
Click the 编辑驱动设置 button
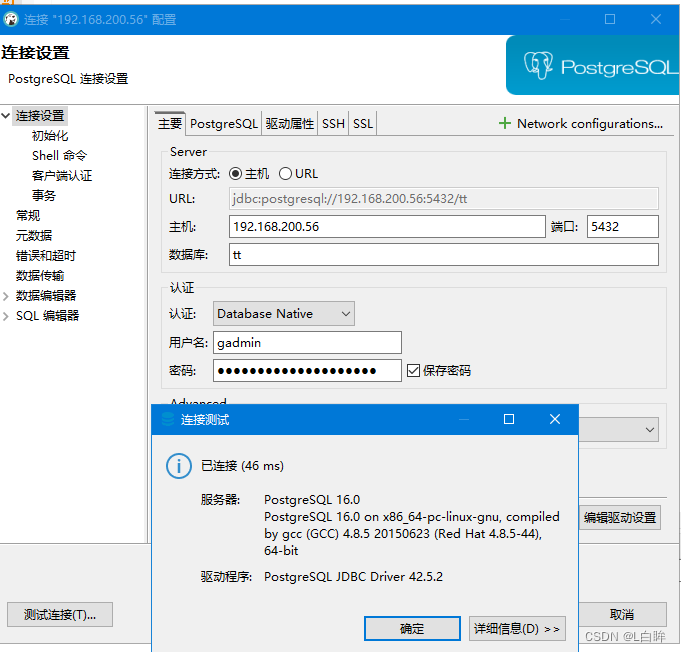[x=620, y=517]
